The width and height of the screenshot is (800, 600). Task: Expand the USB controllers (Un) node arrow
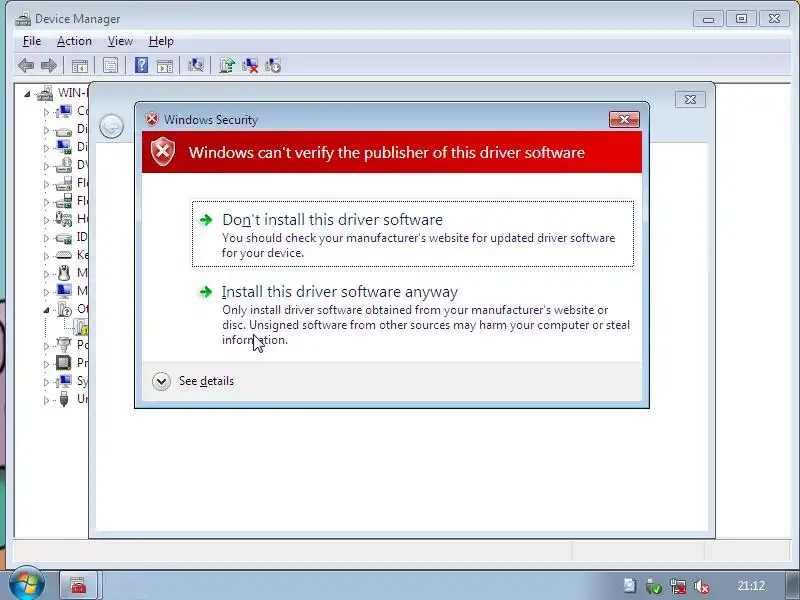pyautogui.click(x=46, y=400)
